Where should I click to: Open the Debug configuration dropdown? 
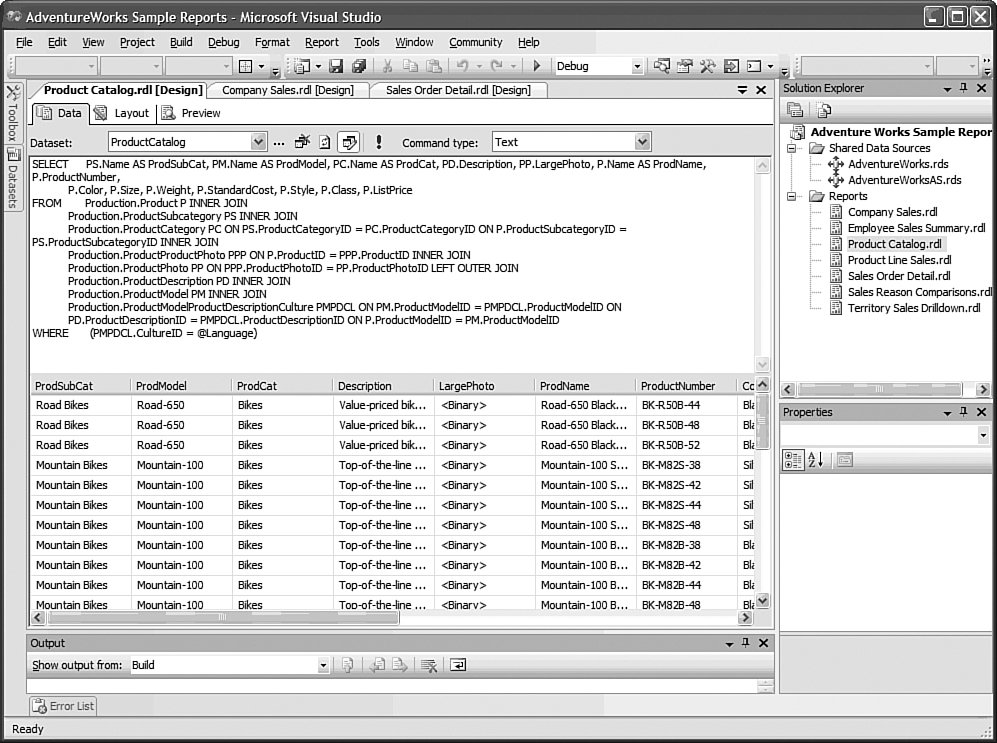[636, 66]
